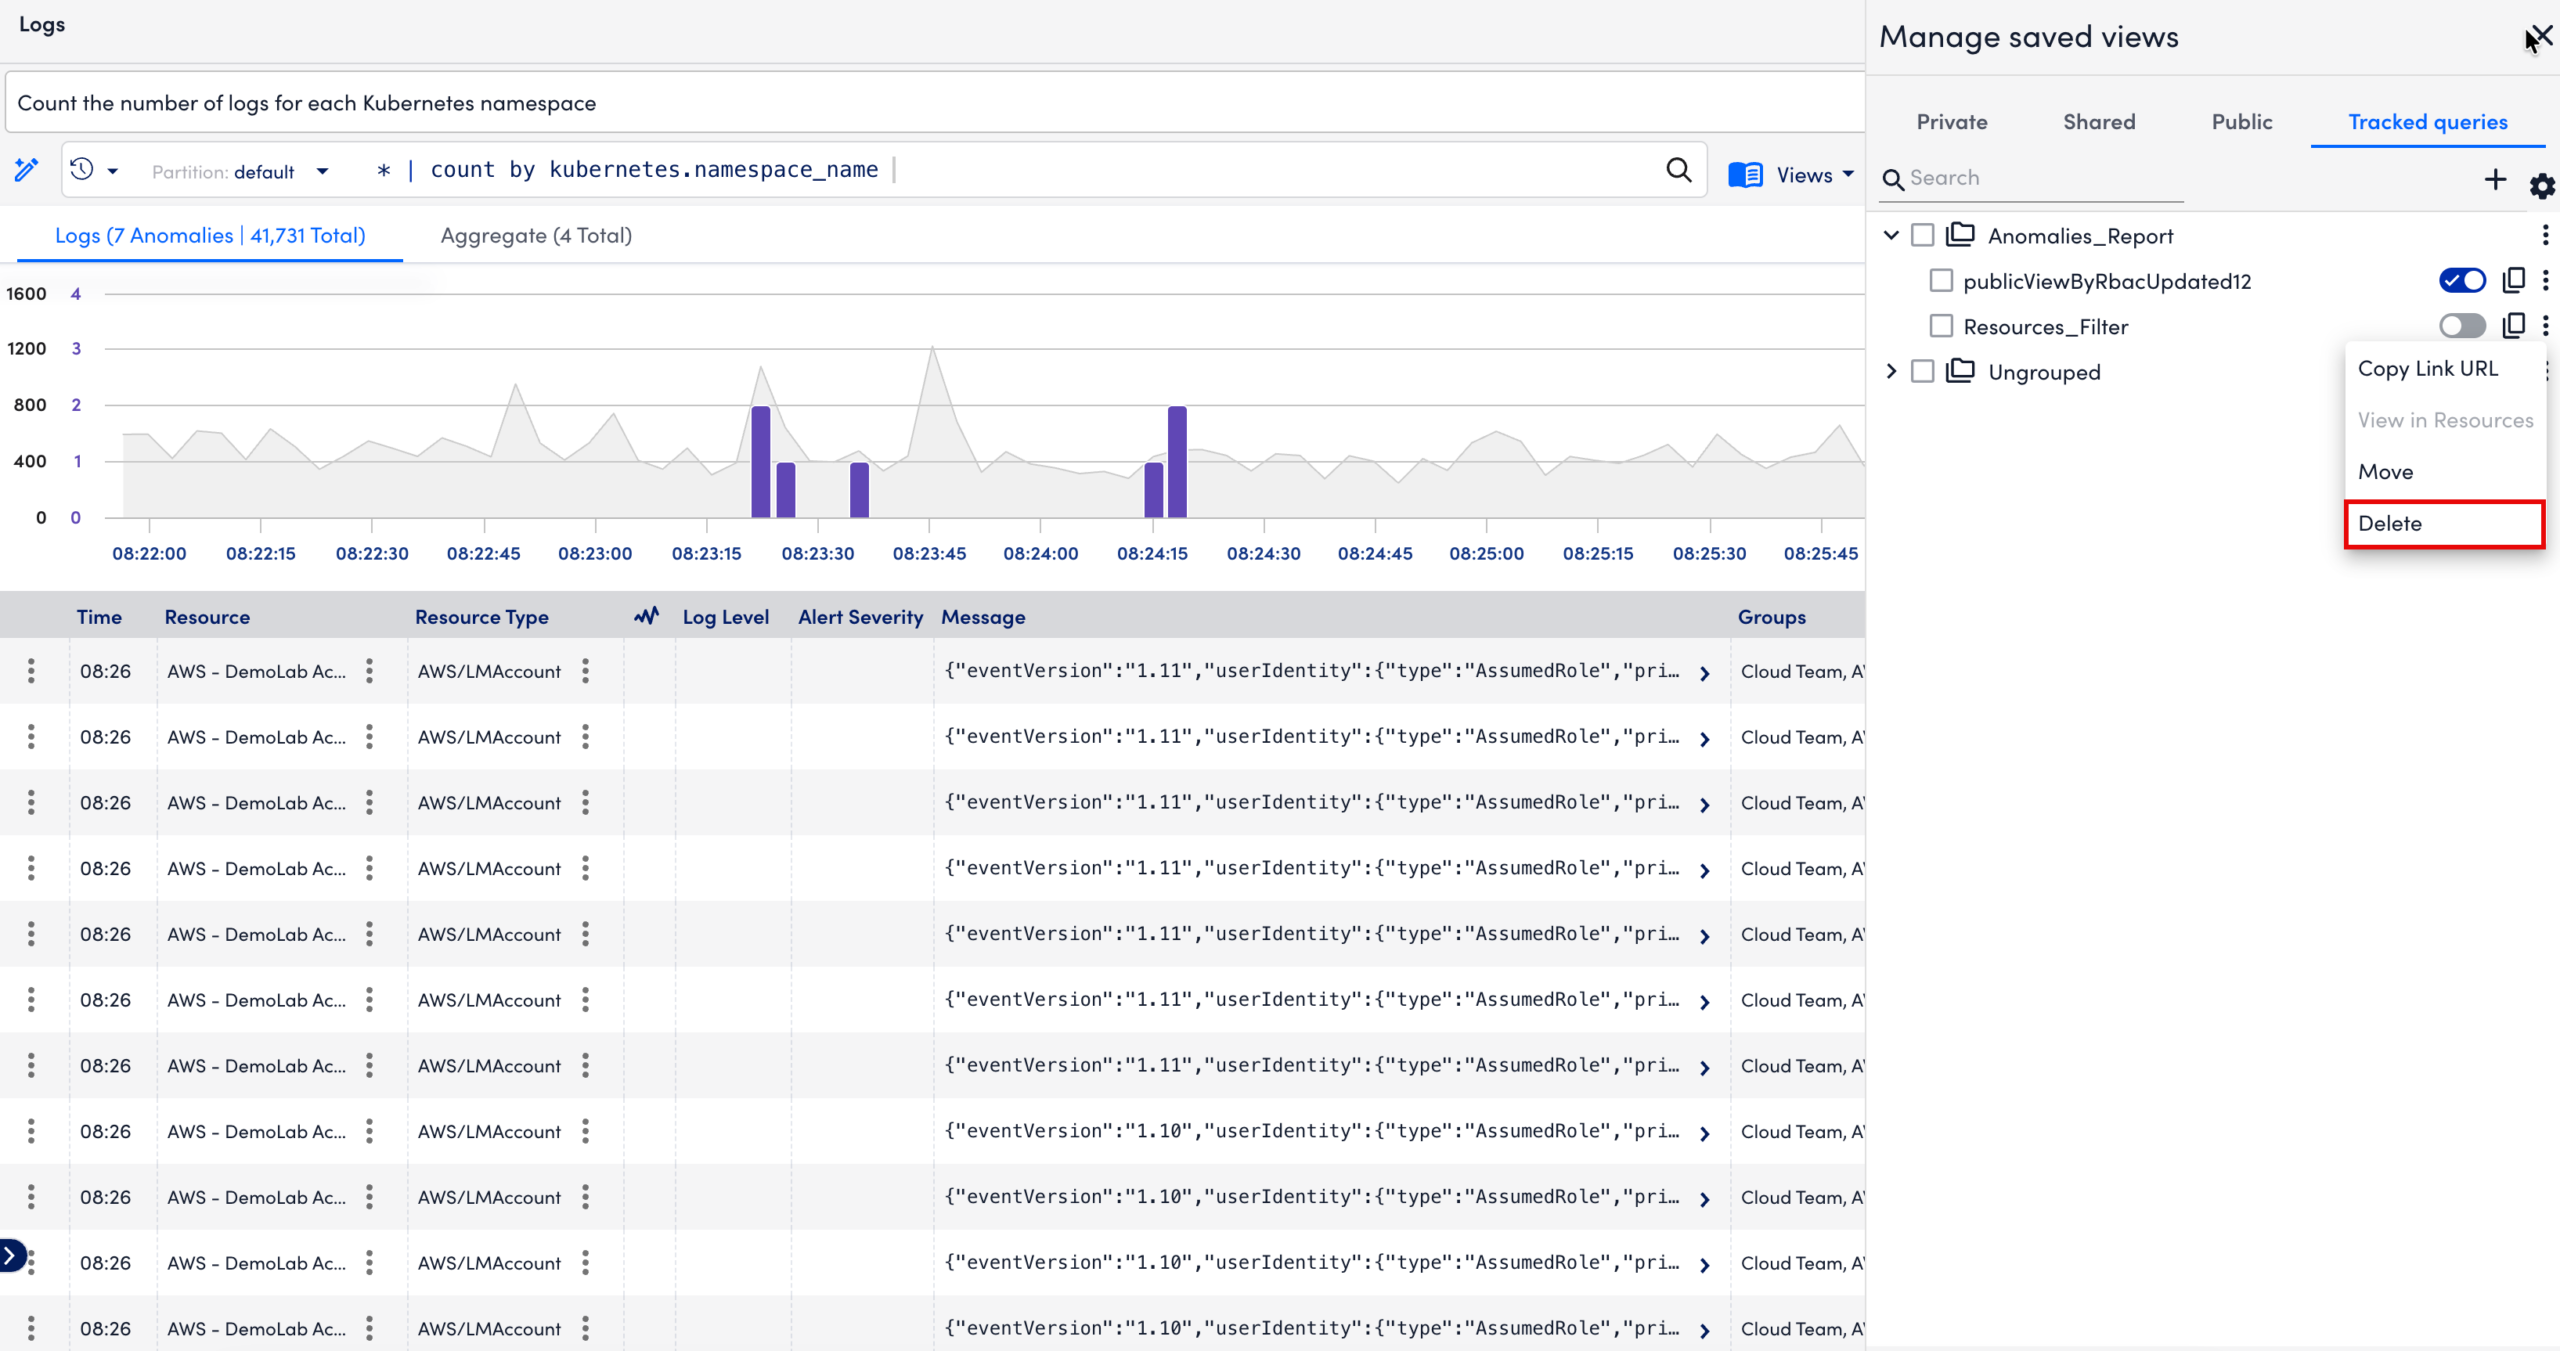Viewport: 2560px width, 1351px height.
Task: Focus the saved views Search field
Action: point(2030,178)
